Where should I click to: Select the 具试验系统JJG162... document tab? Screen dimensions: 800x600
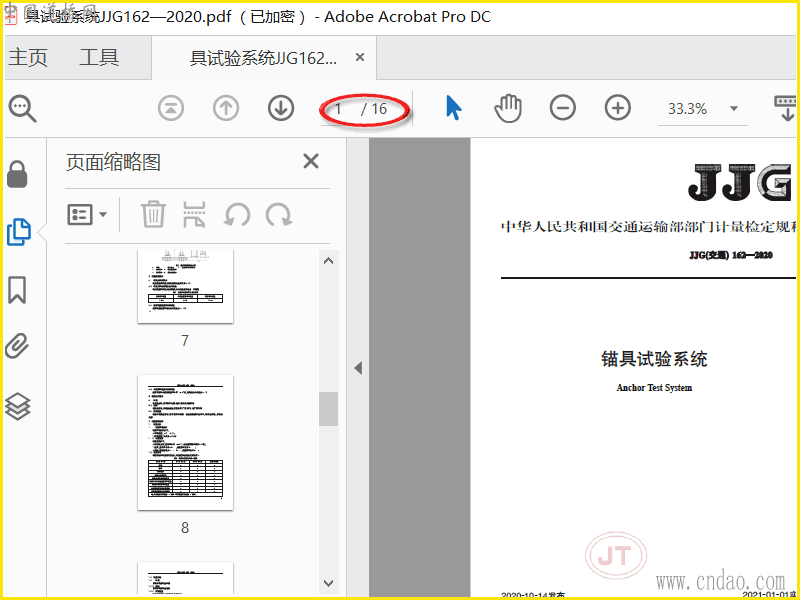(263, 58)
